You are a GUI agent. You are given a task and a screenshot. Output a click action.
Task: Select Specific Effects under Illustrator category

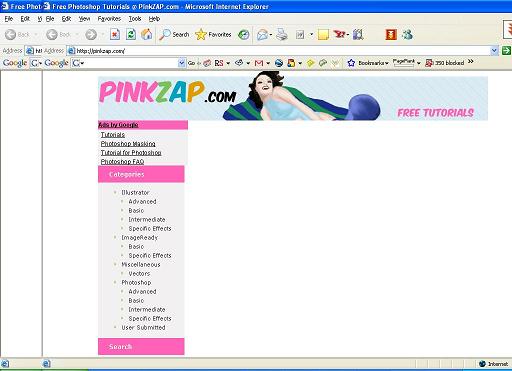point(150,229)
